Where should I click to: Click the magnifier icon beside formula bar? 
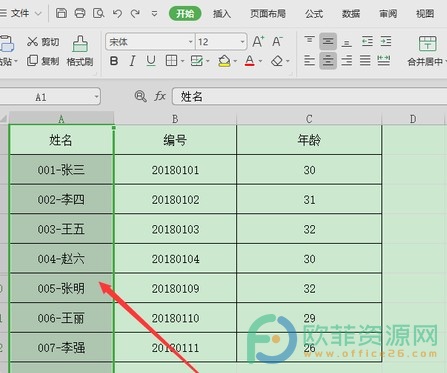coord(140,96)
